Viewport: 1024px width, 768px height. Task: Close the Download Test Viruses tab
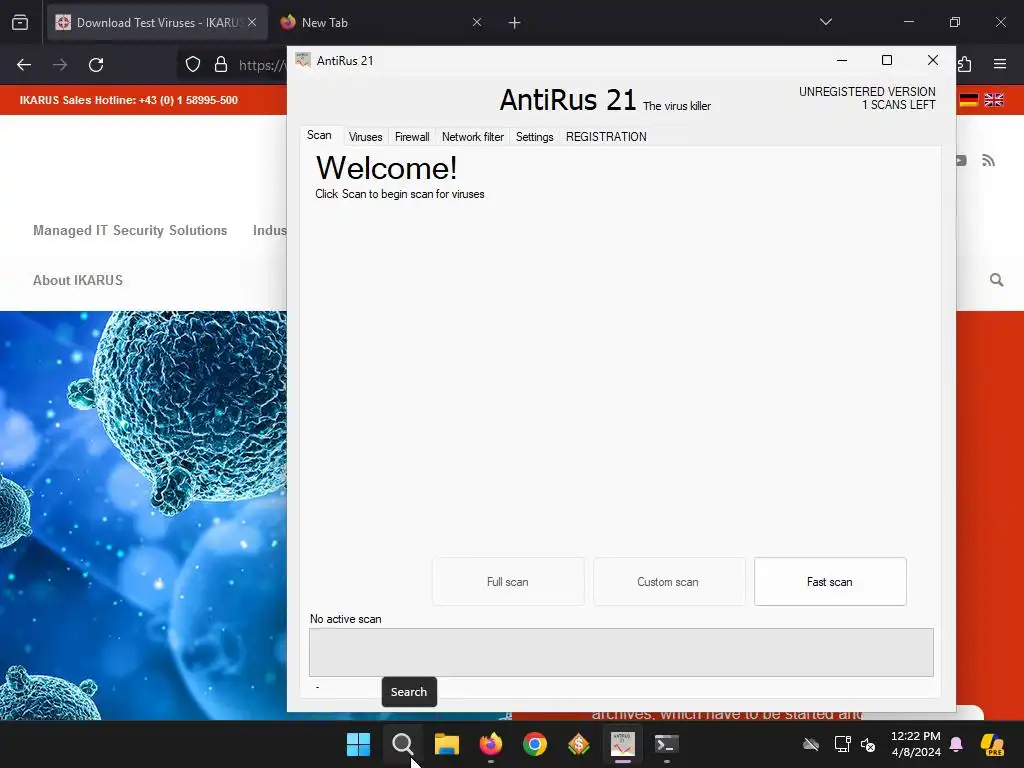point(252,22)
